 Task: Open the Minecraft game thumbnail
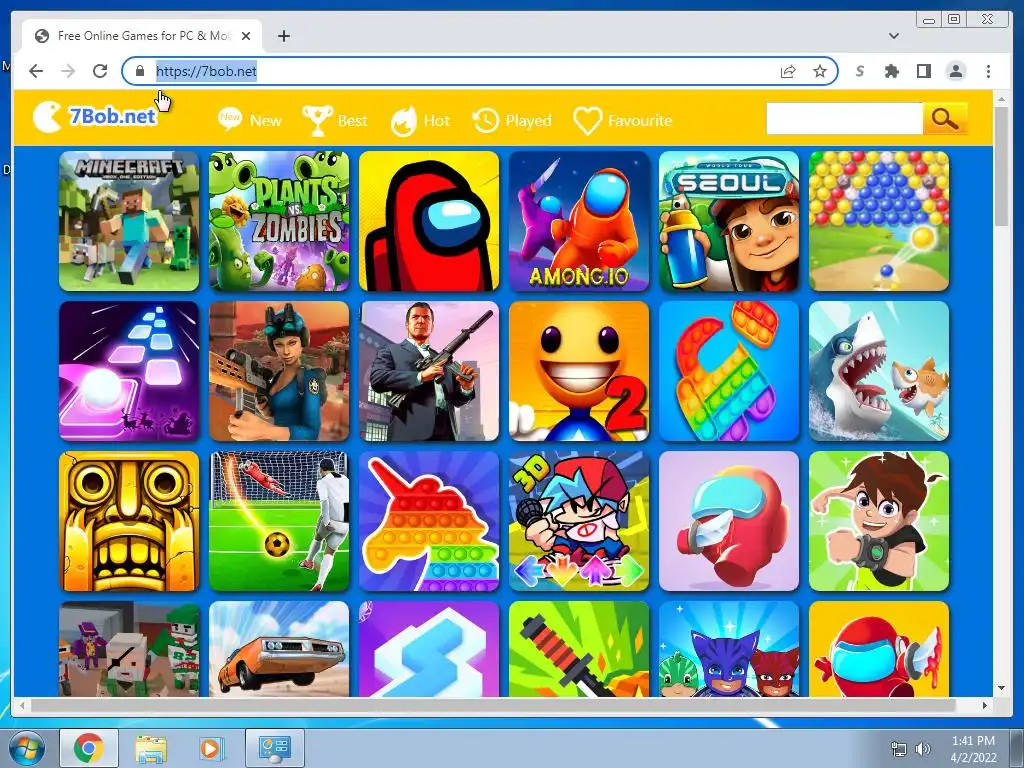pos(129,221)
